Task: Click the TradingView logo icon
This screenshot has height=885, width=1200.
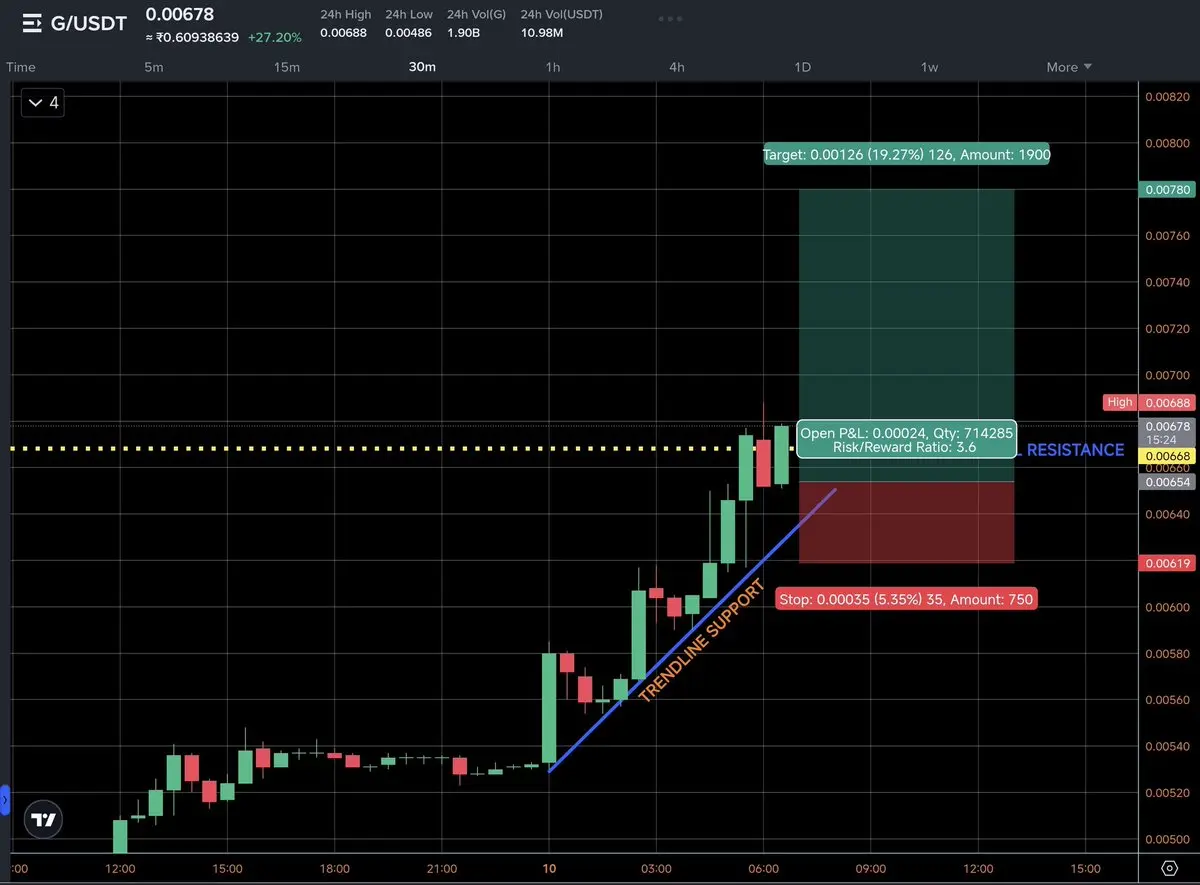Action: (x=43, y=819)
